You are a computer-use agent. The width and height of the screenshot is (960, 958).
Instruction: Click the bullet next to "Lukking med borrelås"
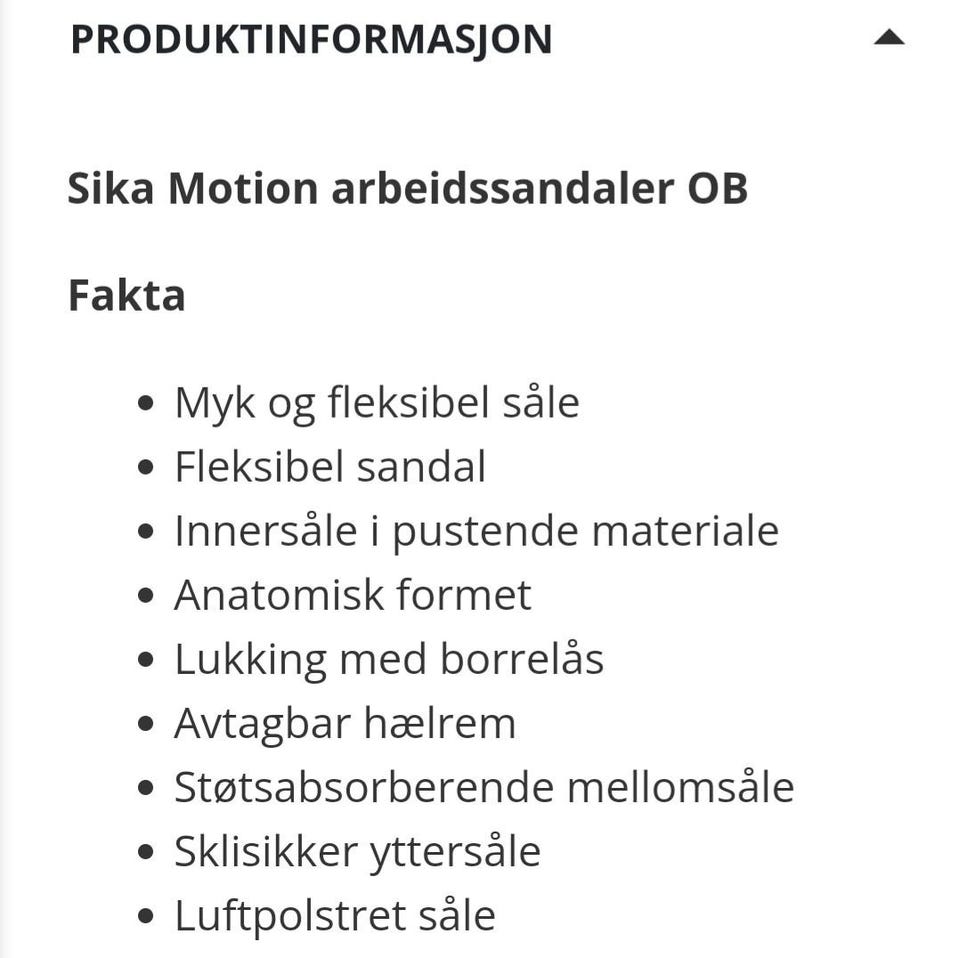tap(147, 661)
